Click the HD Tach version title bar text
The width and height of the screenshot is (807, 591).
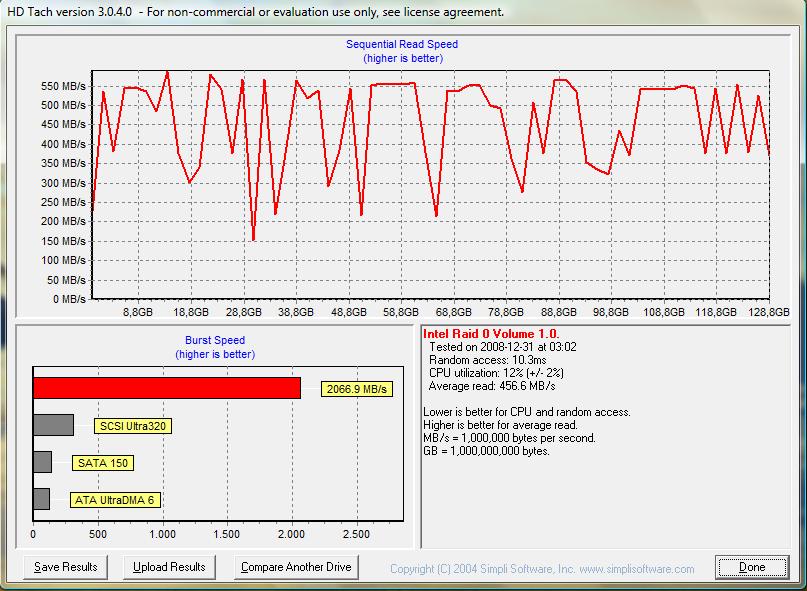pos(256,11)
